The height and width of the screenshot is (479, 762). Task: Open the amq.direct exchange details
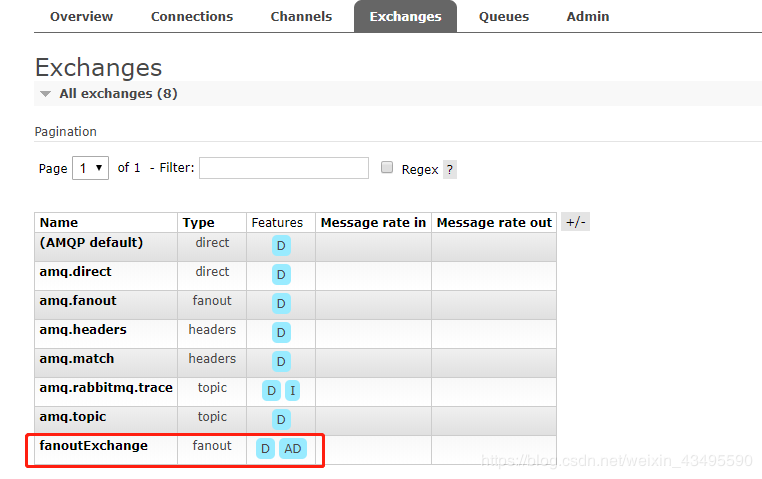(75, 272)
